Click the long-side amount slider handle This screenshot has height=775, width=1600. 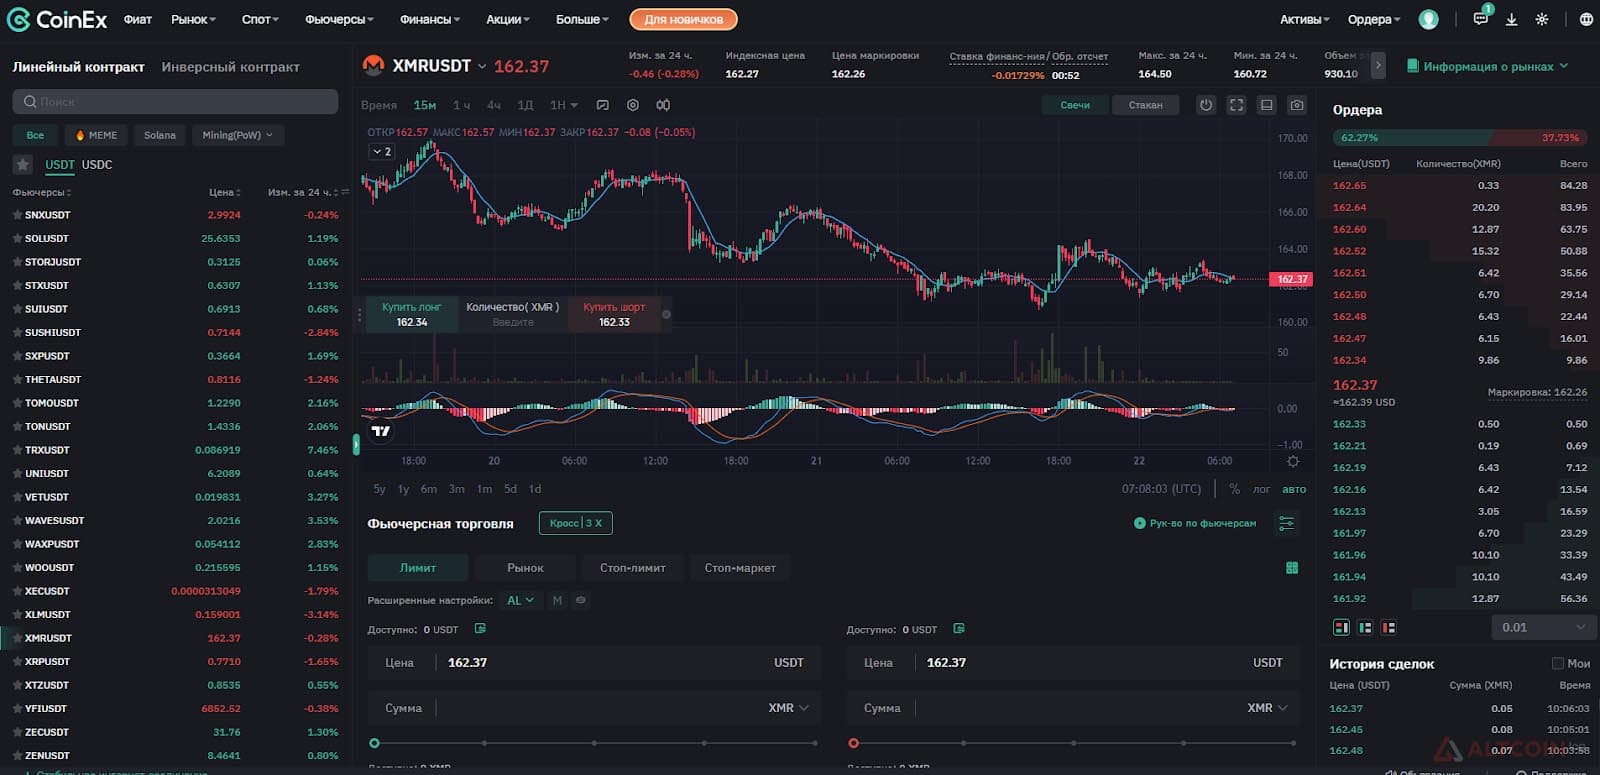(x=374, y=743)
